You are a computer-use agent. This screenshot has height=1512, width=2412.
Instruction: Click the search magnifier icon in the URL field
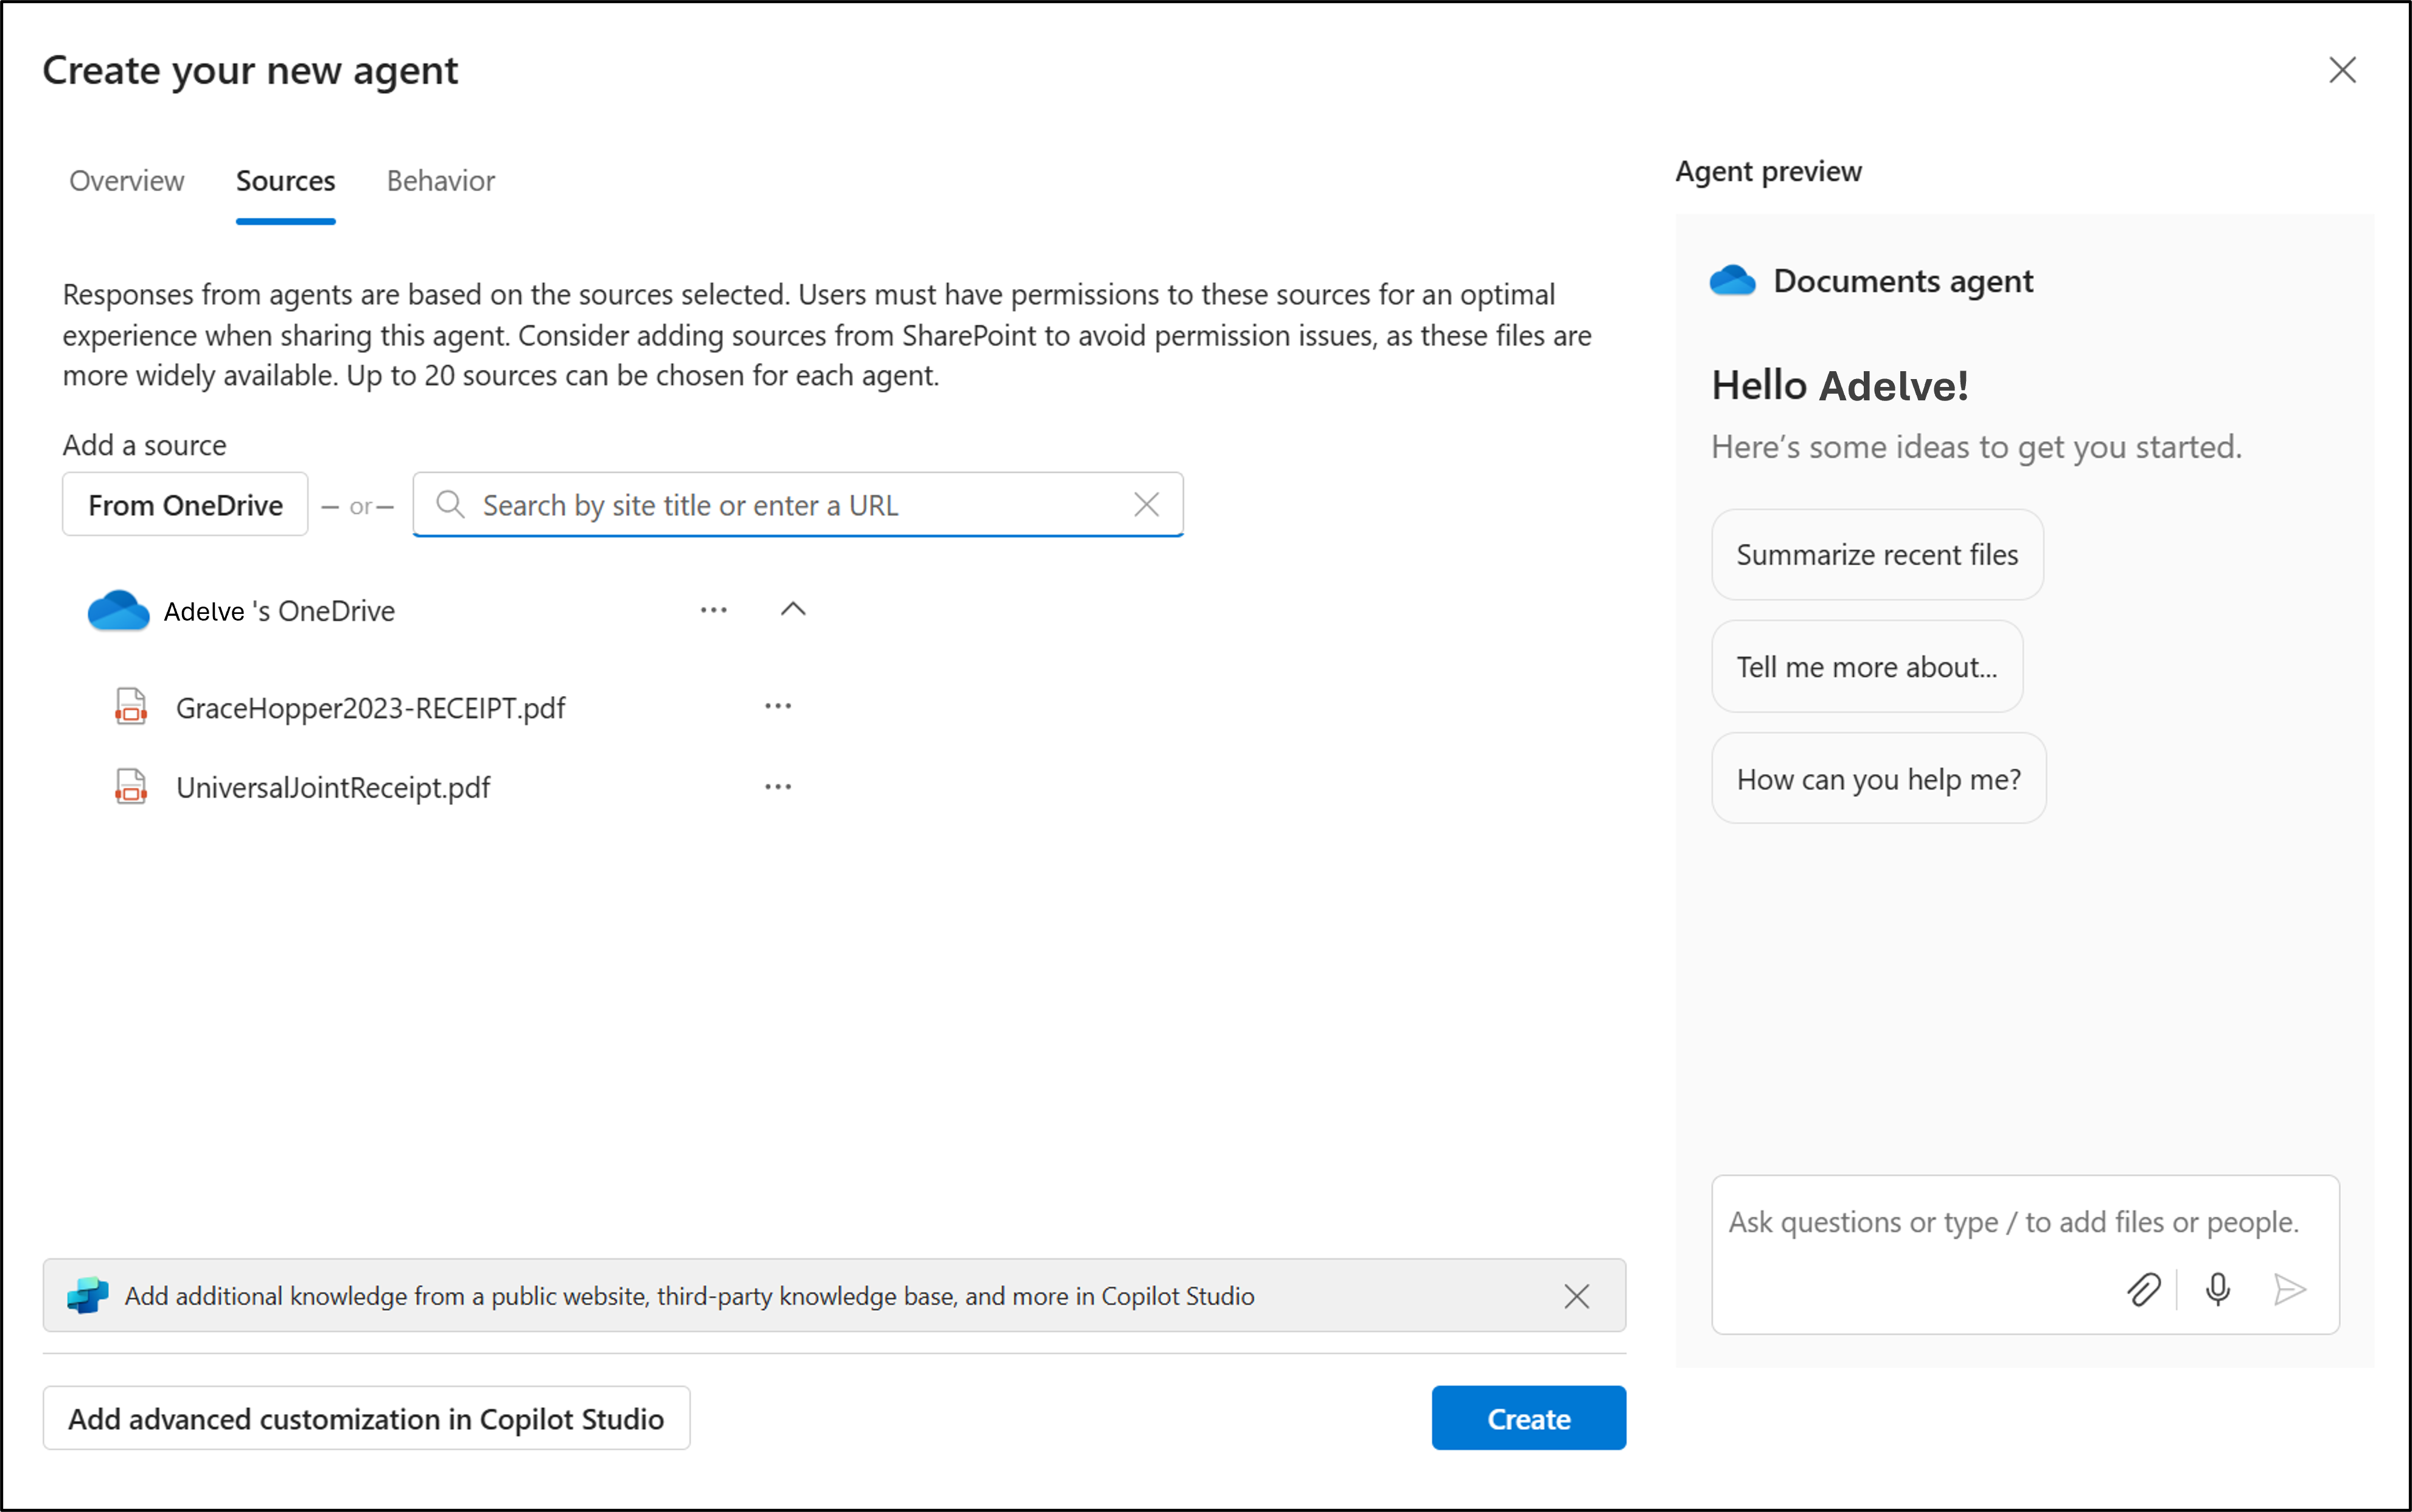coord(450,505)
